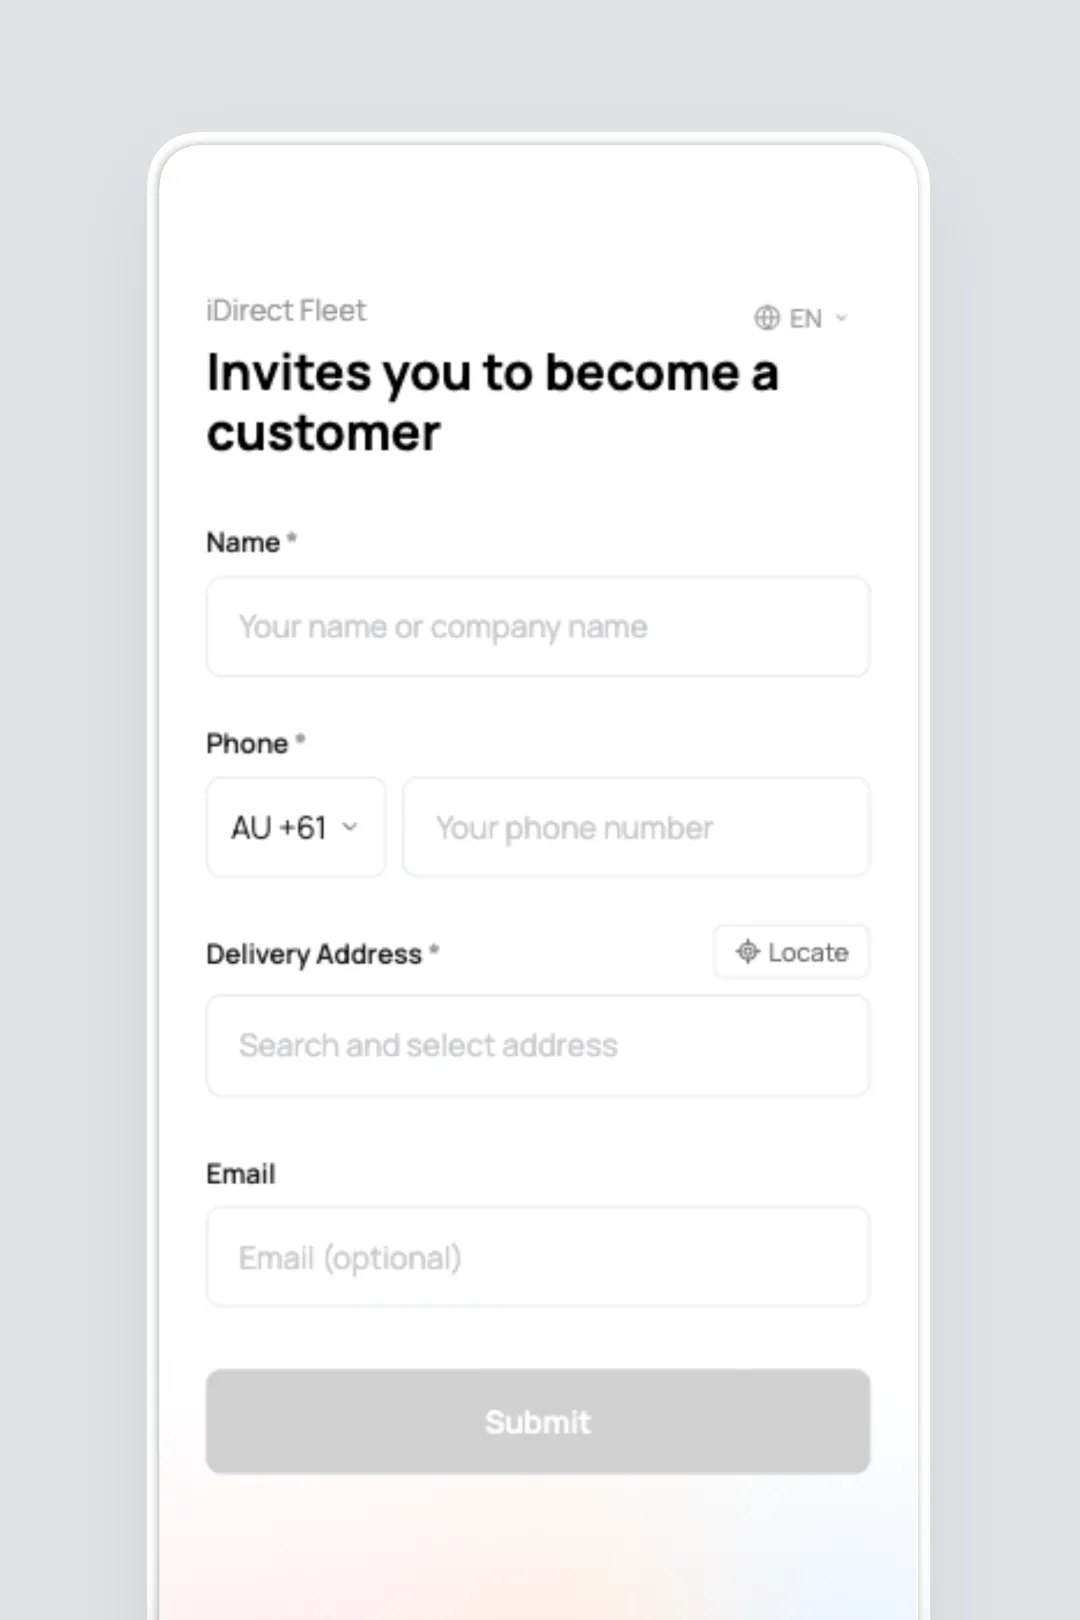Click the required asterisk beside Delivery Address
This screenshot has width=1080, height=1620.
[434, 950]
